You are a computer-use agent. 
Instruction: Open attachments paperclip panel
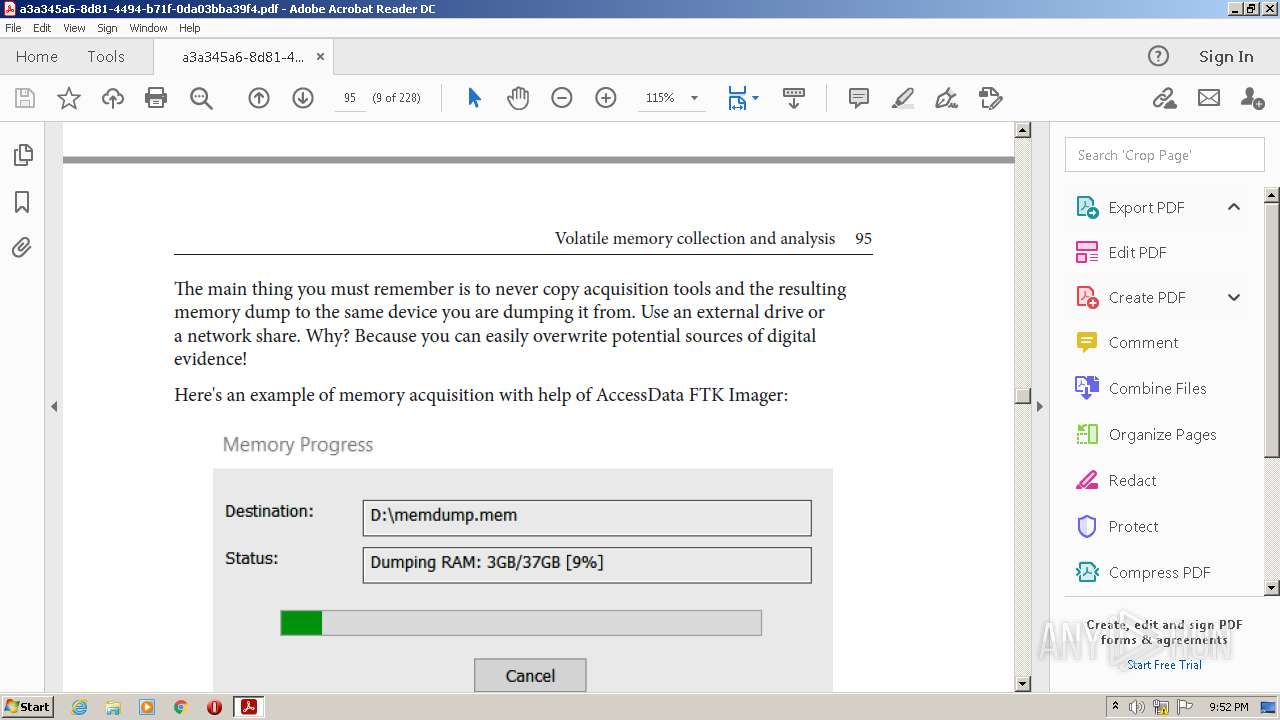(x=22, y=247)
